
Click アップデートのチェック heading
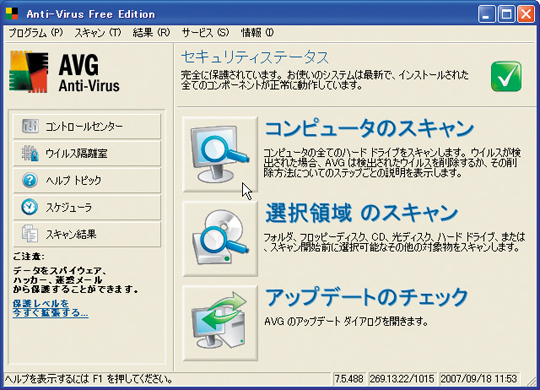(366, 297)
